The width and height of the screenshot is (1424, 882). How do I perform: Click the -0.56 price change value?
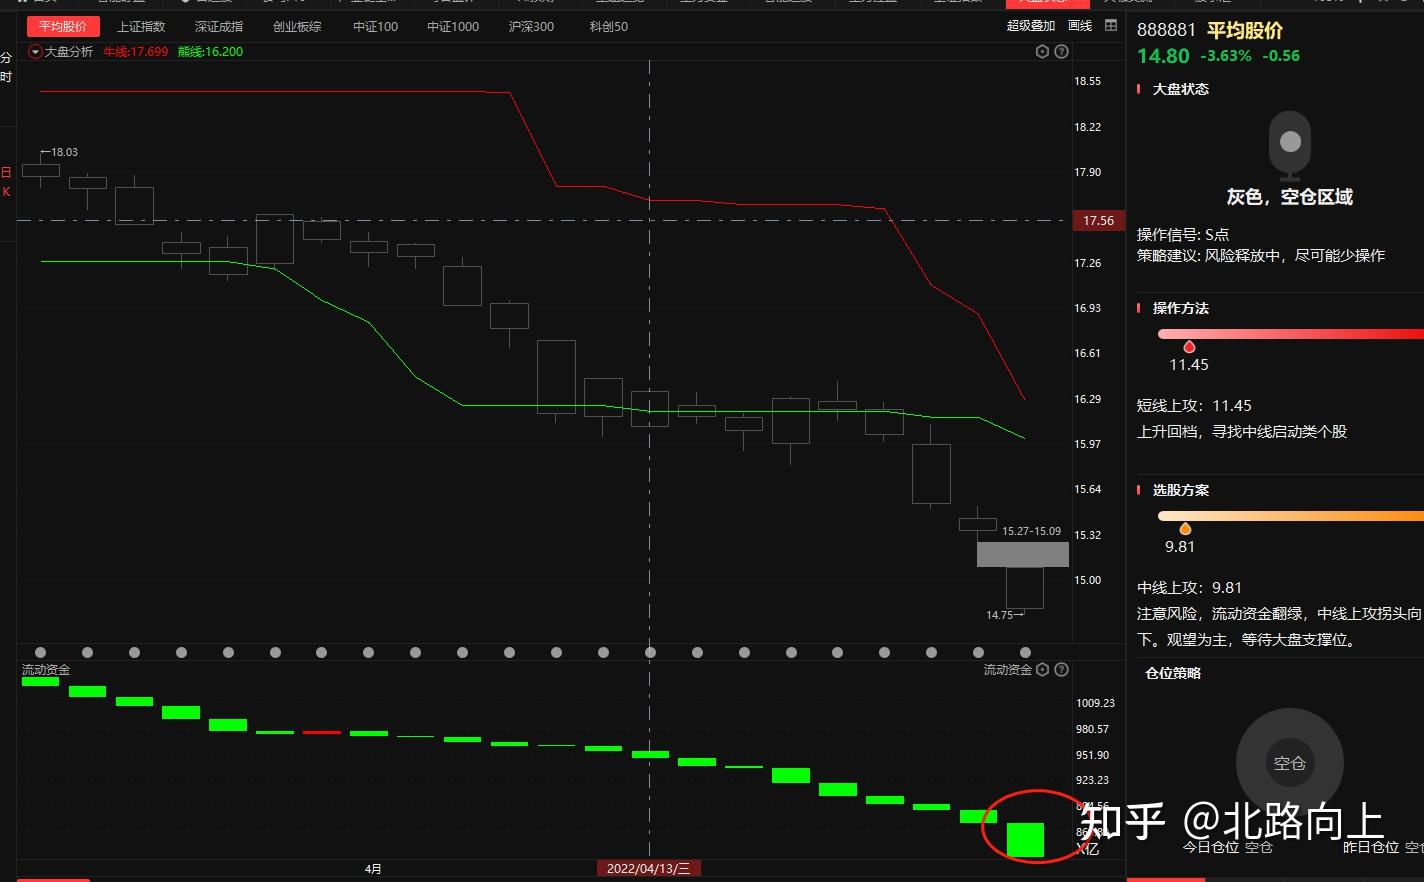tap(1281, 56)
